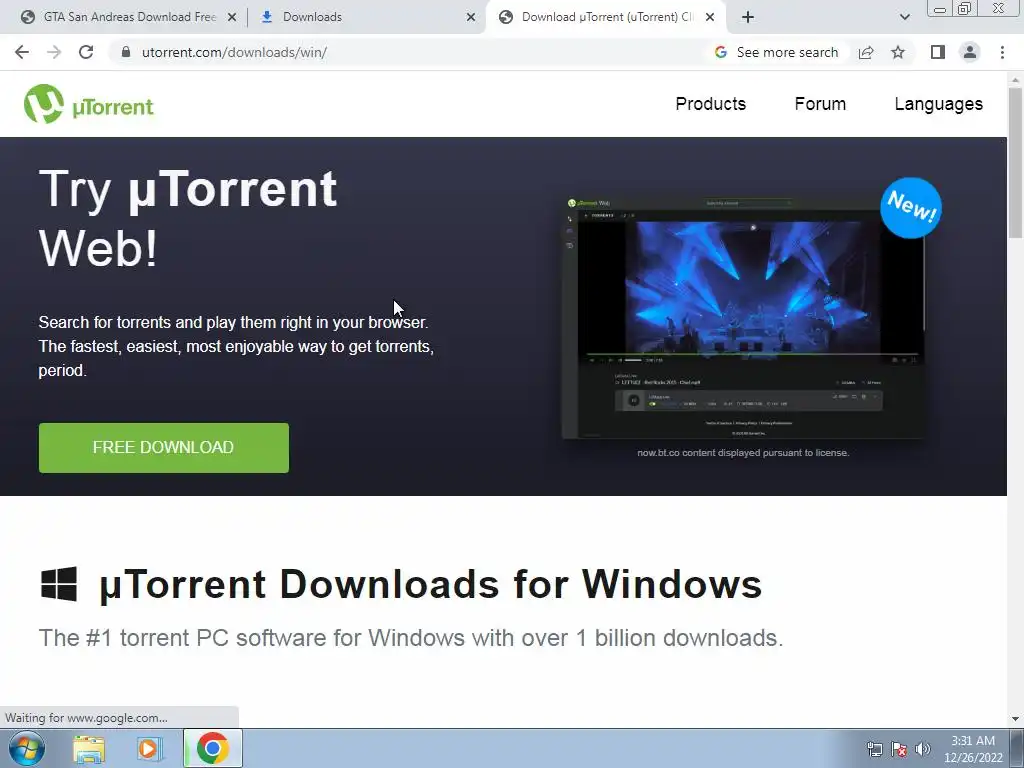Click the padlock site info icon

pyautogui.click(x=126, y=52)
